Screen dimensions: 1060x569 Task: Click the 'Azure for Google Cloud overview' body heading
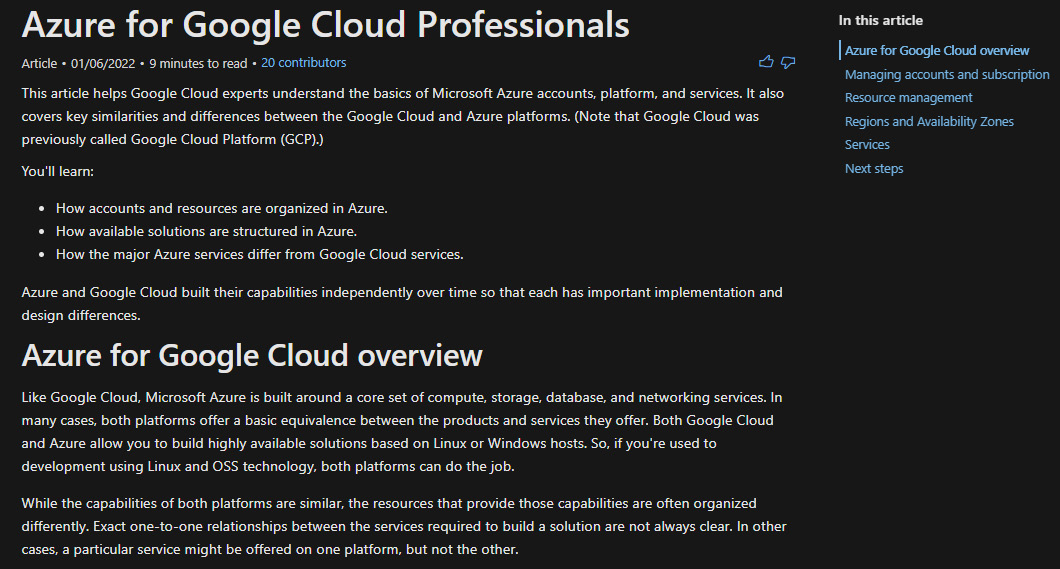click(x=251, y=355)
